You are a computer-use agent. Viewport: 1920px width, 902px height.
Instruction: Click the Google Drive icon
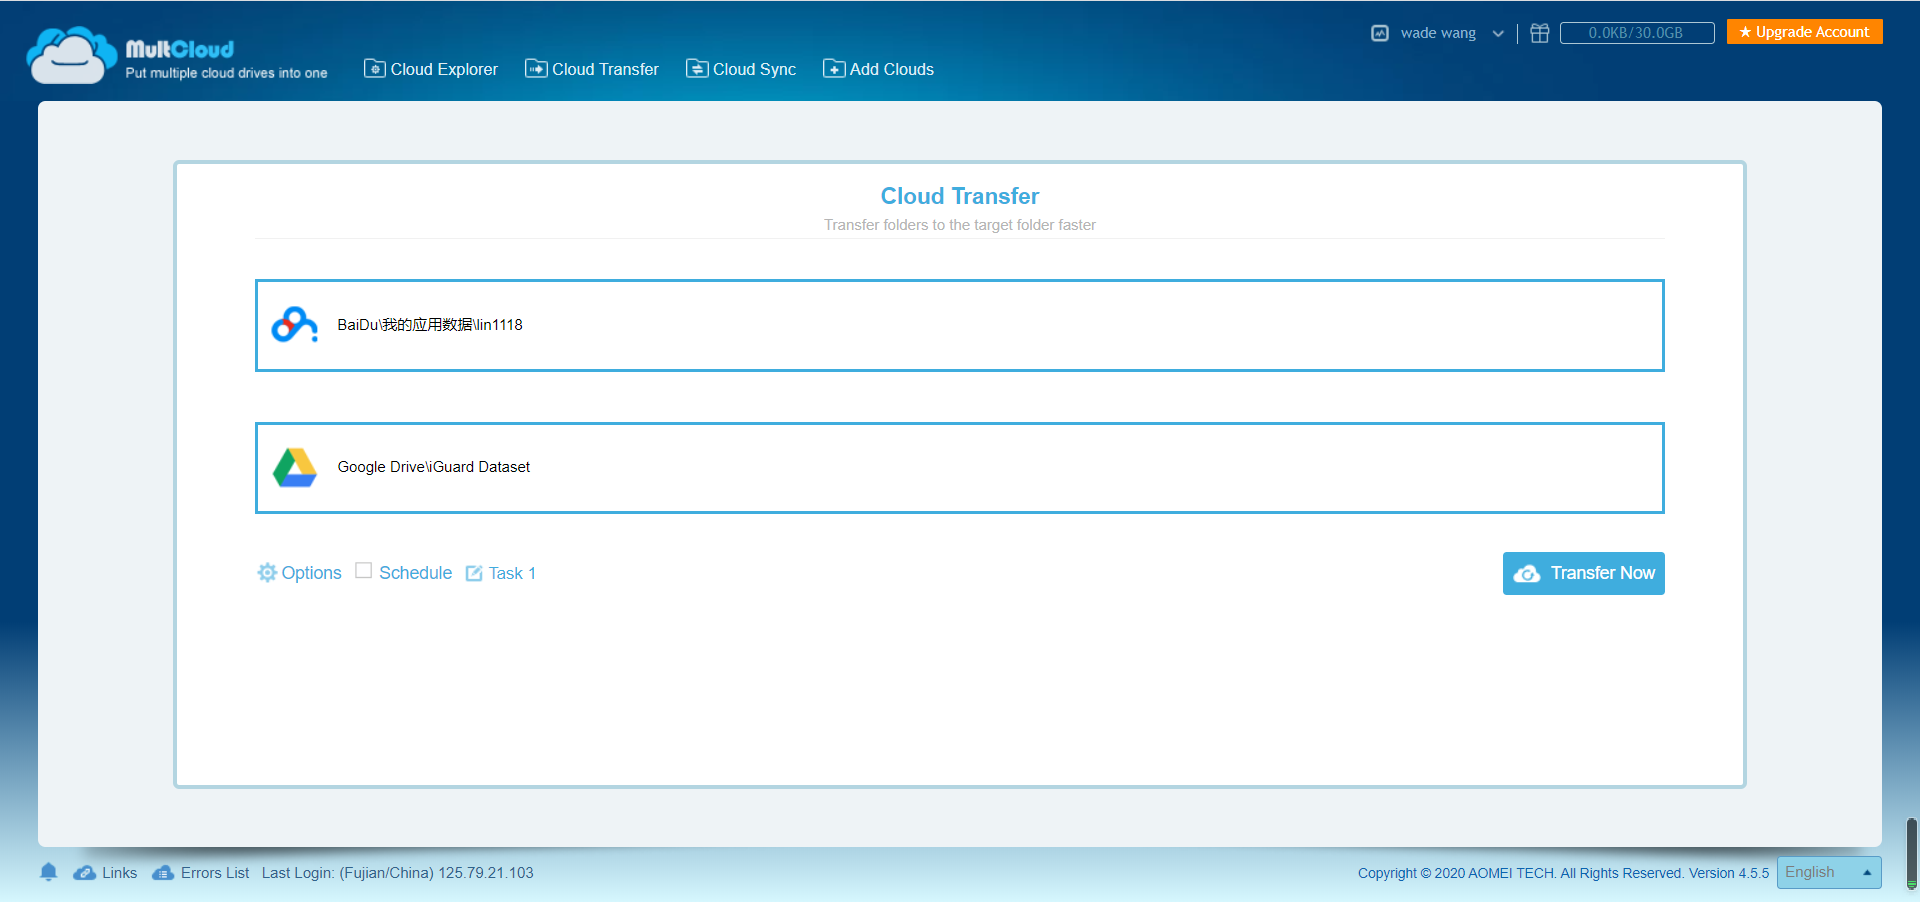(294, 466)
